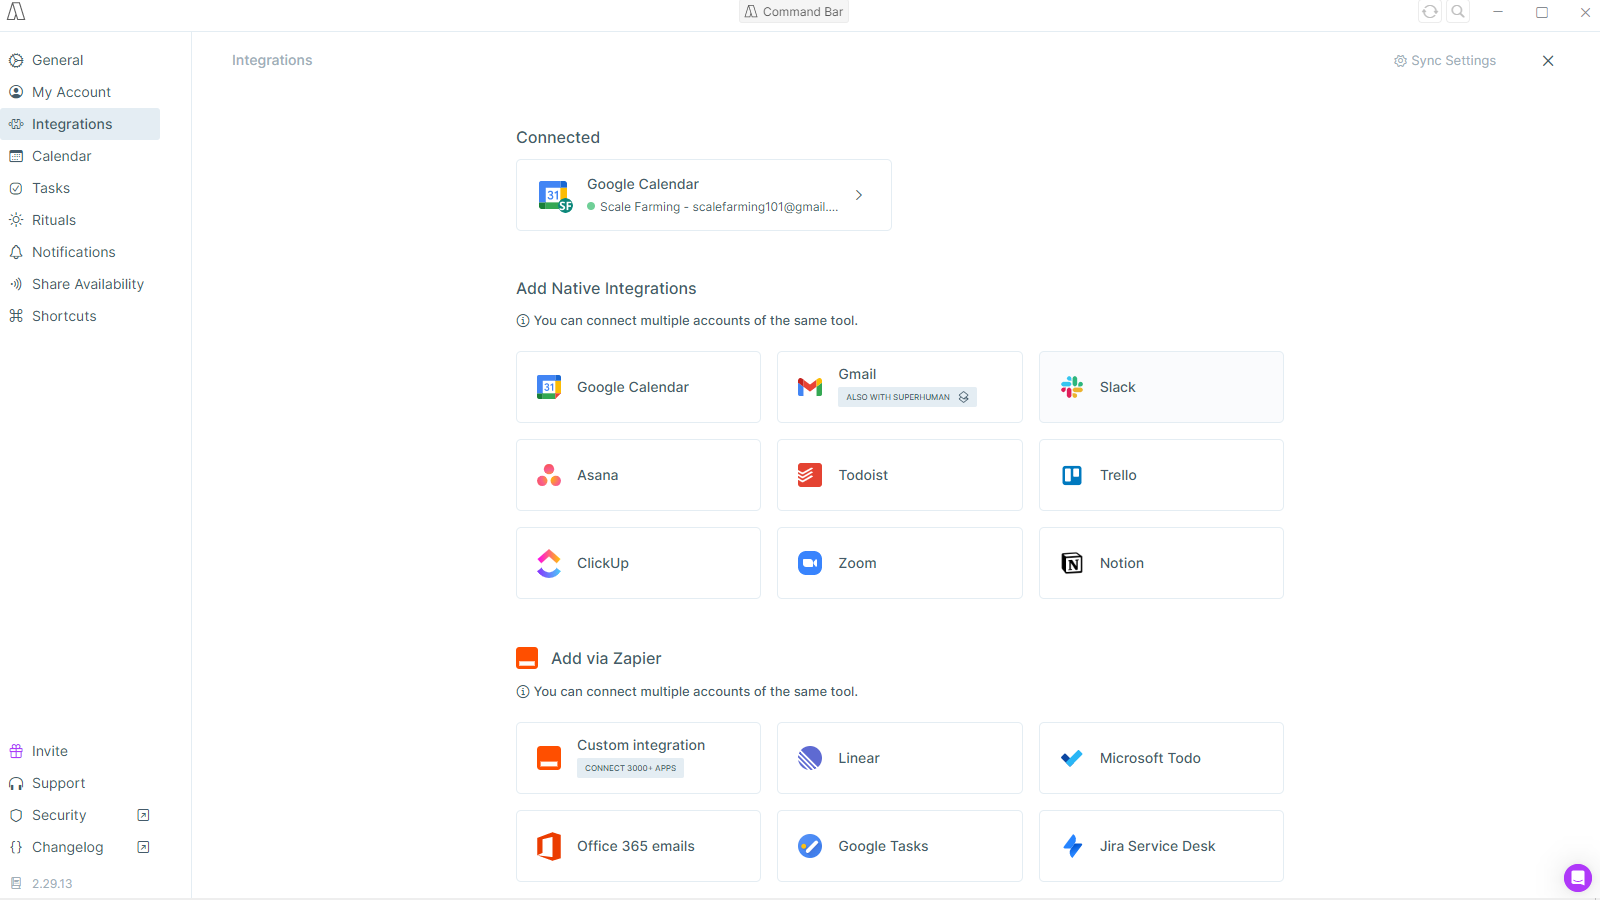Click the Microsoft Todo checkmark icon
The image size is (1600, 900).
click(1072, 758)
